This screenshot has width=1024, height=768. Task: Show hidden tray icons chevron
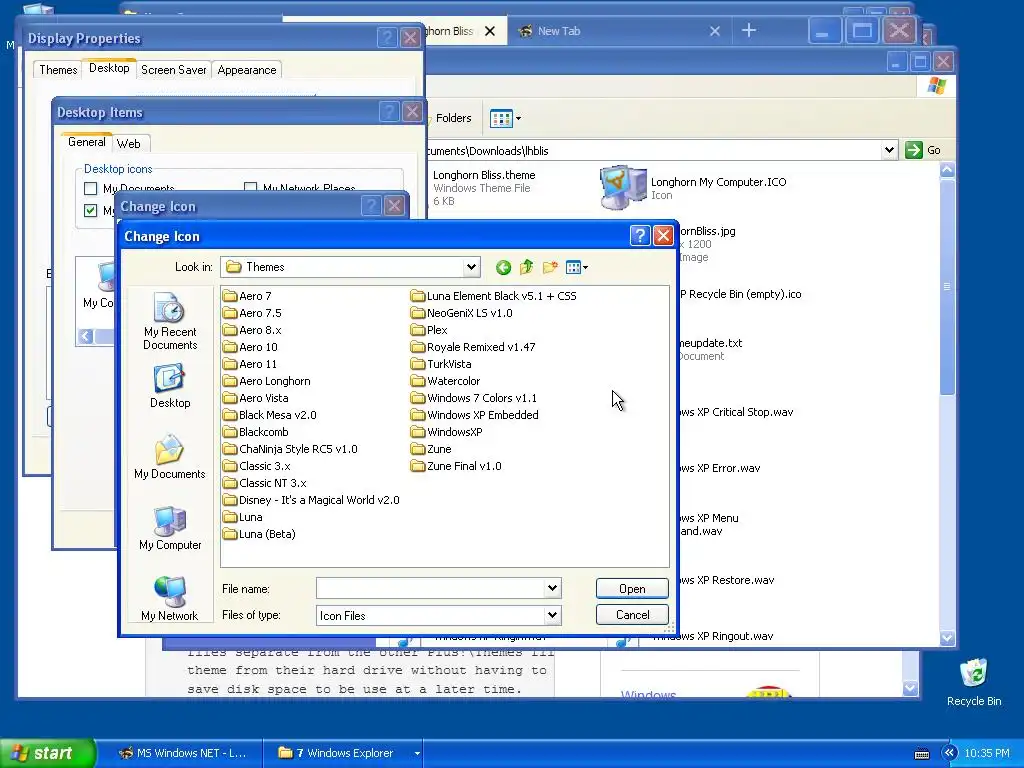tap(949, 753)
